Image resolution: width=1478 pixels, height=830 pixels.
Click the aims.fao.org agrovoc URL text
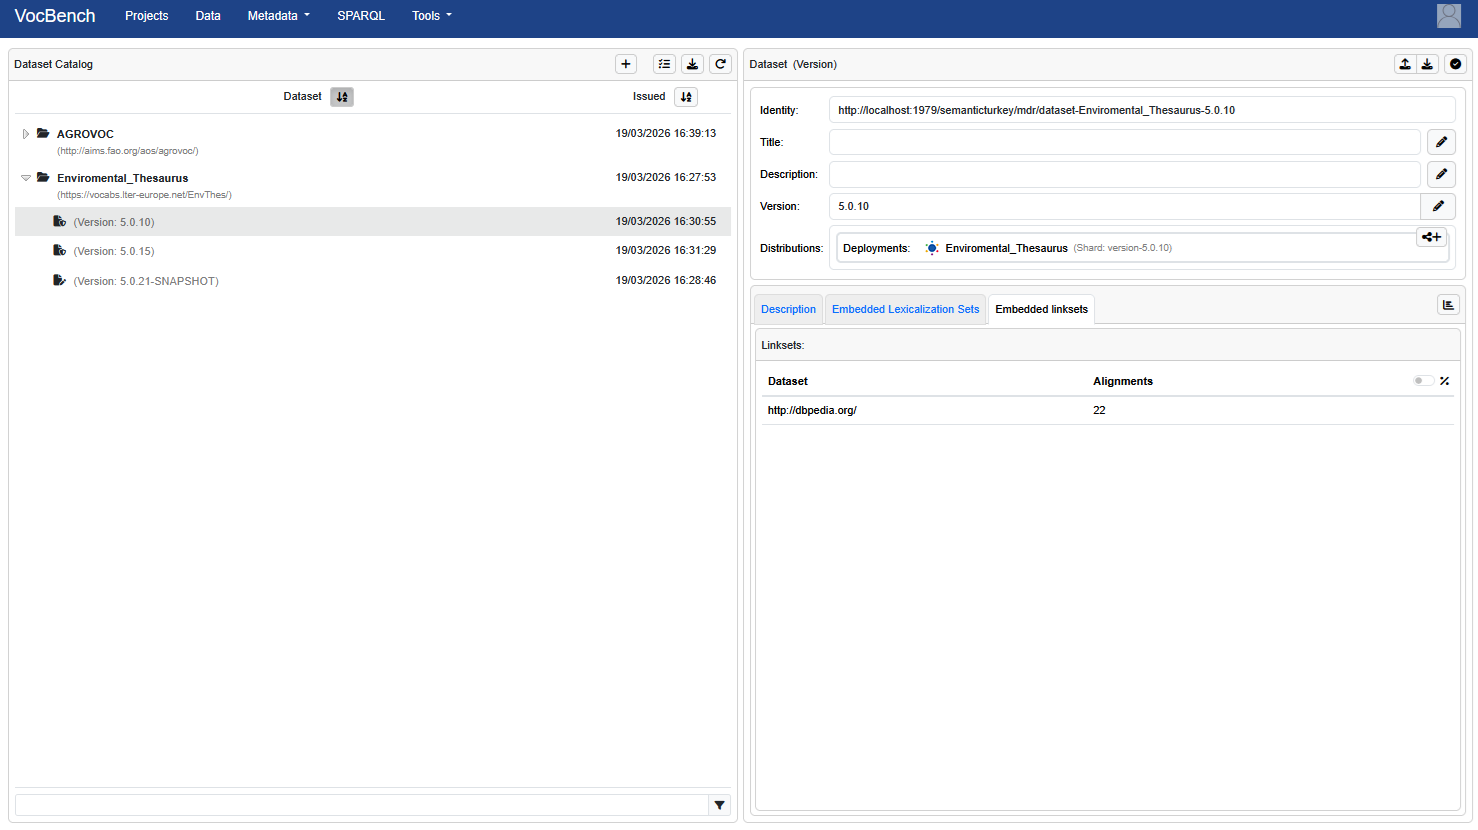pos(128,151)
